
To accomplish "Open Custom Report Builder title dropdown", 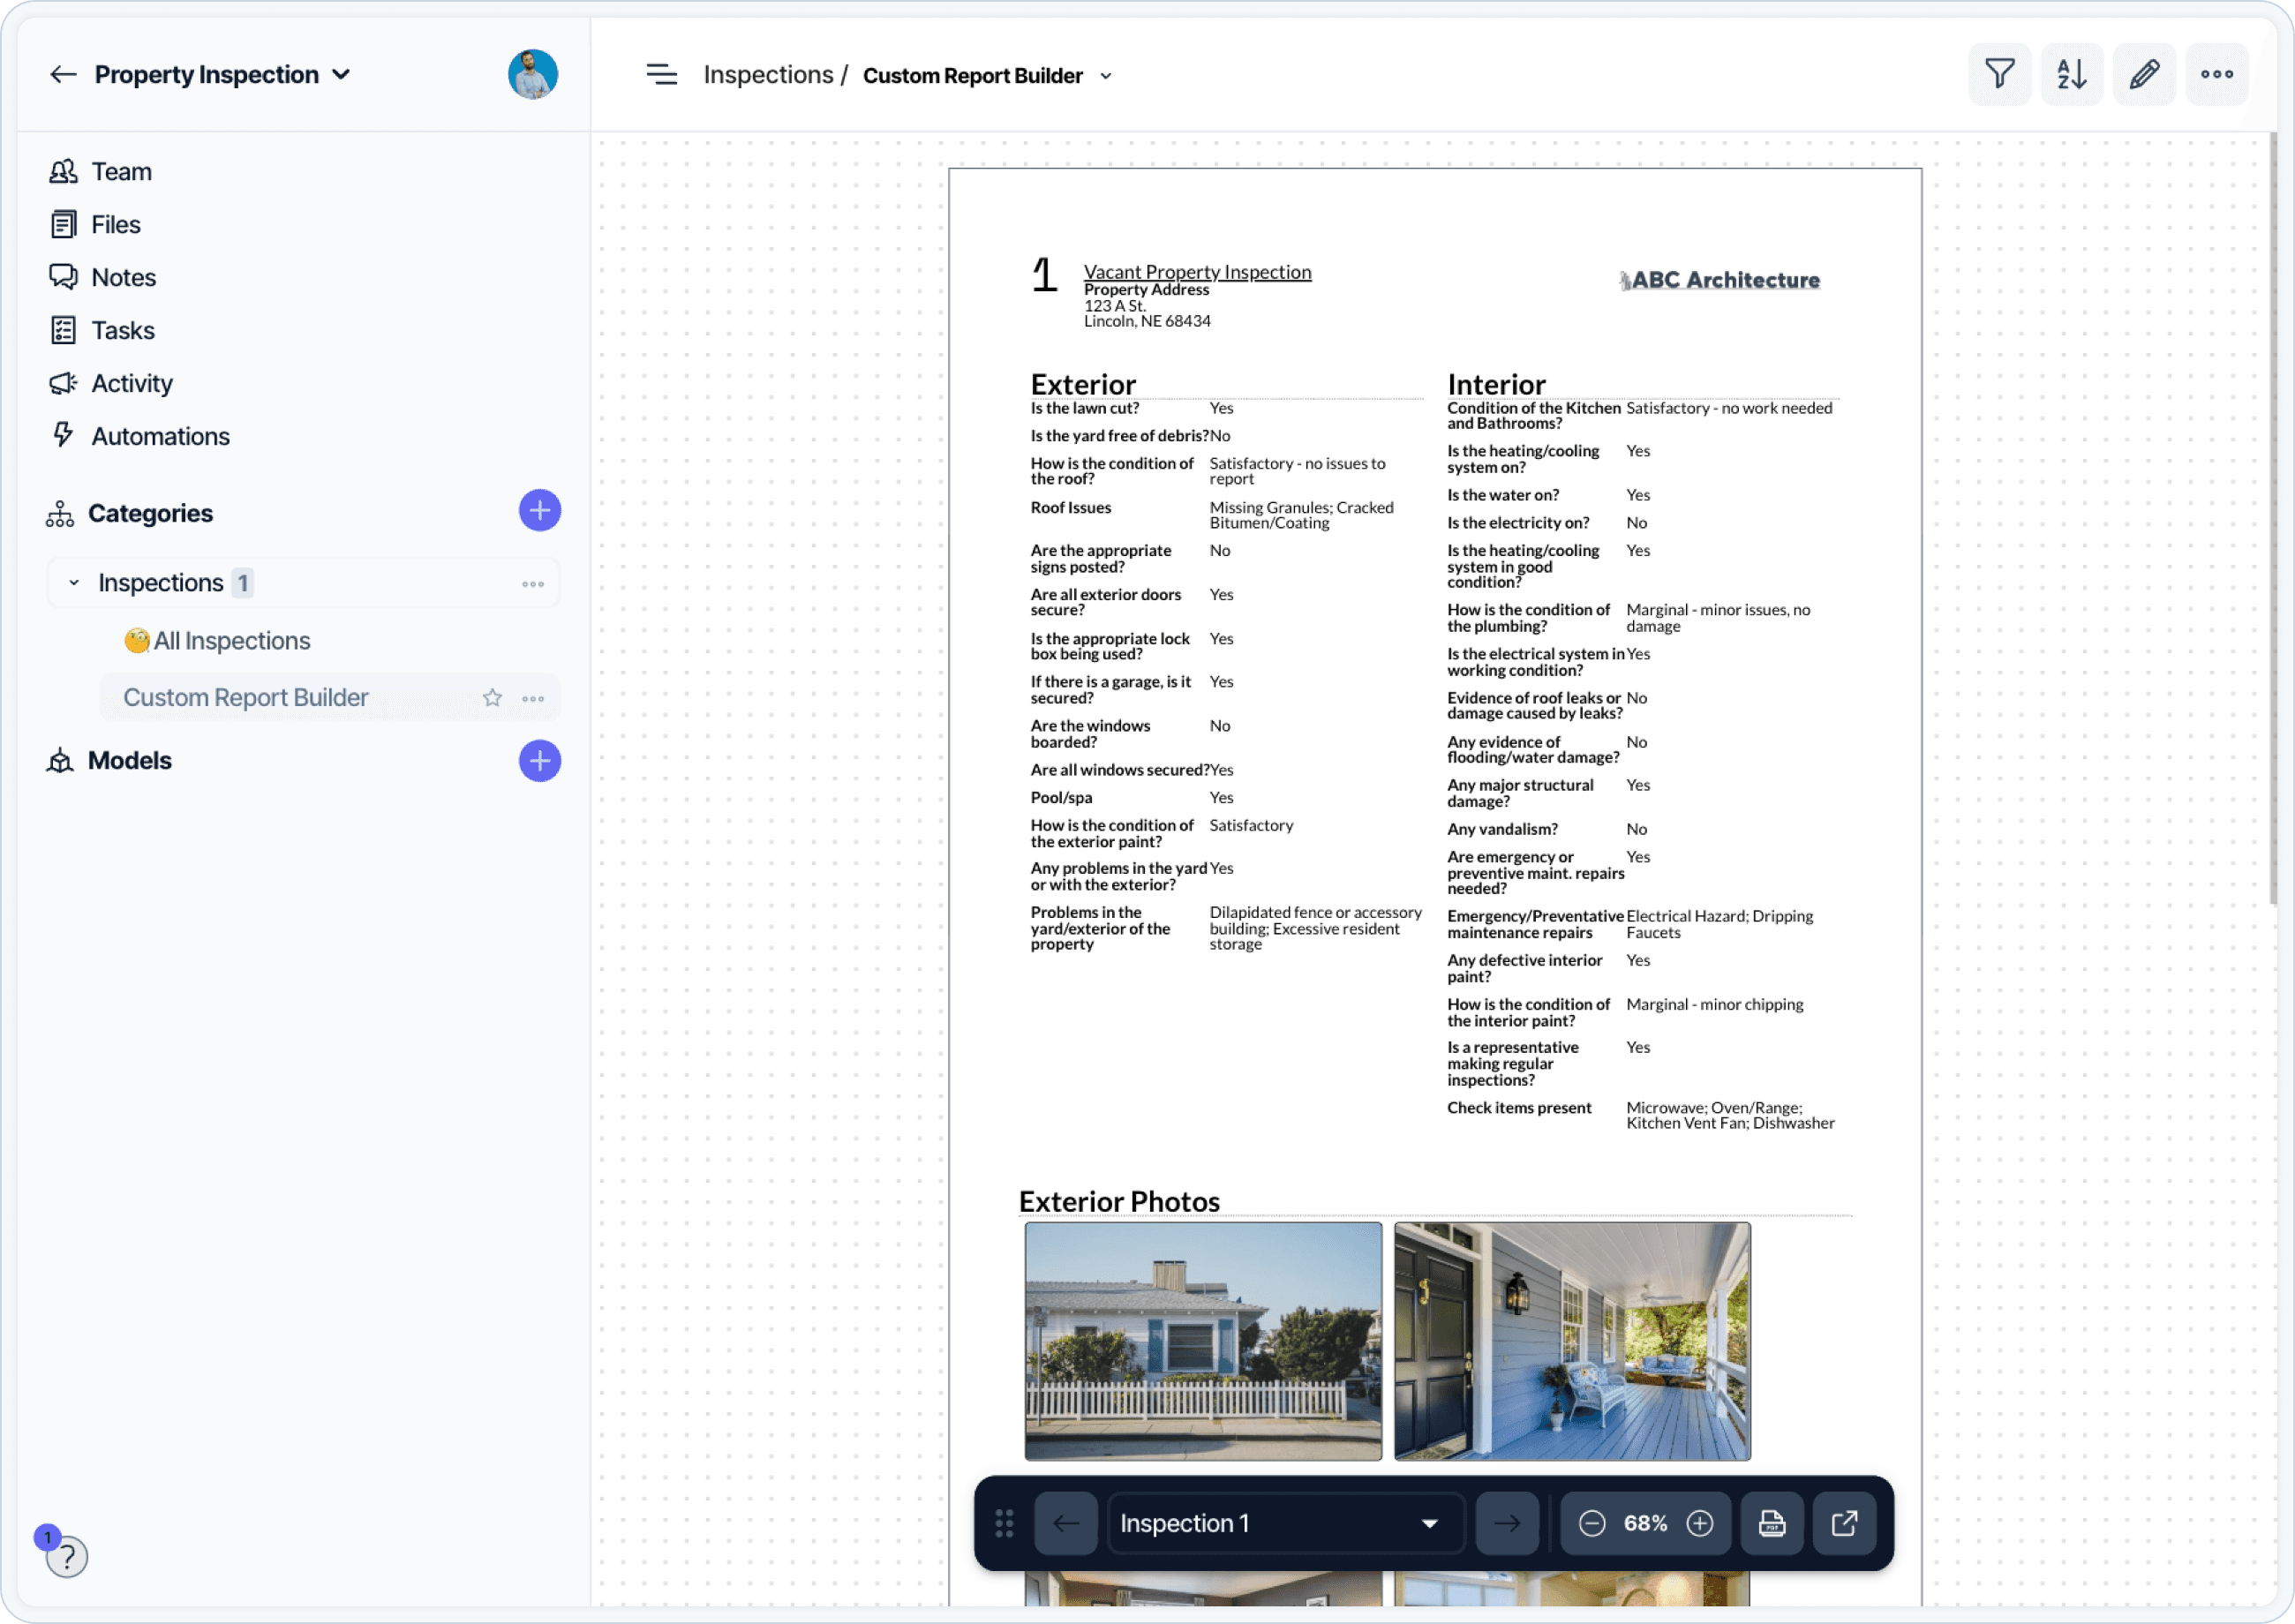I will 1106,77.
